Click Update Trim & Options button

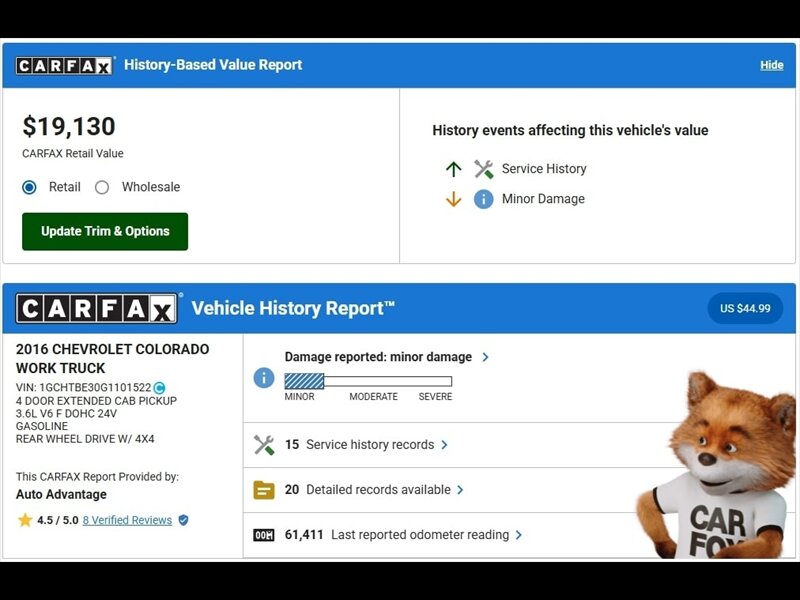105,231
